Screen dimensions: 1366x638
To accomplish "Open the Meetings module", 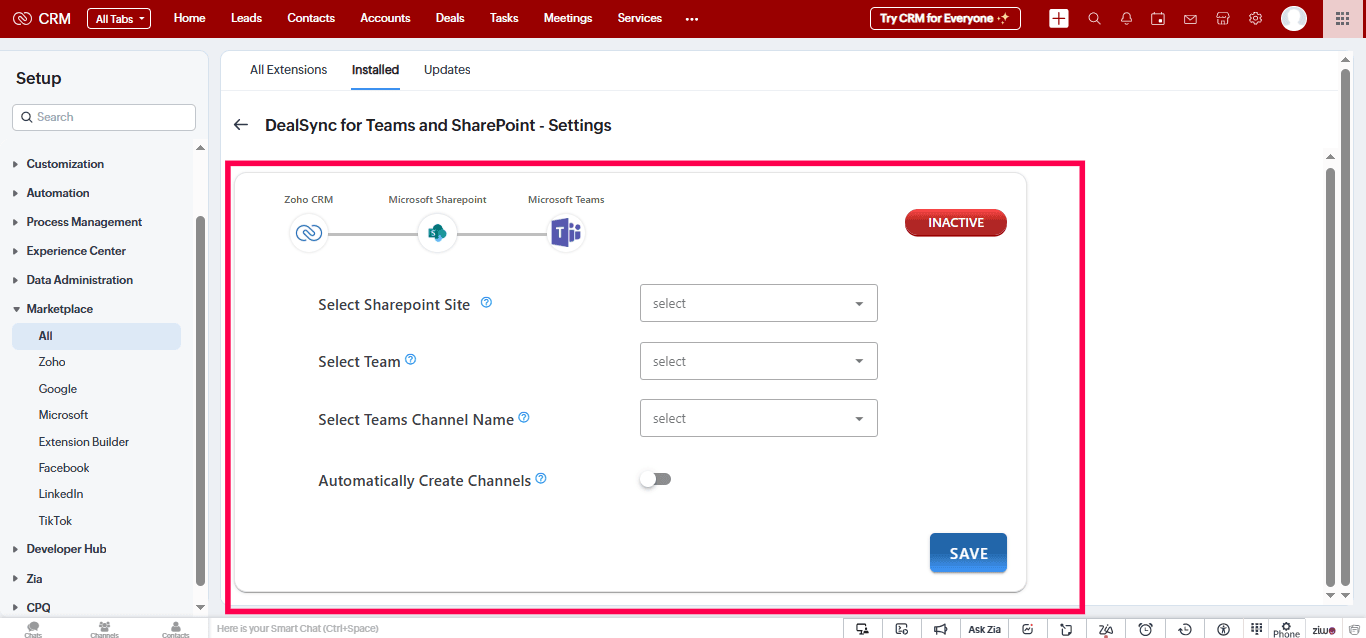I will [568, 18].
